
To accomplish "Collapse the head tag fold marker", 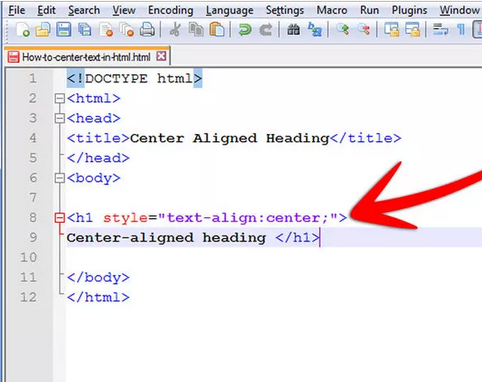I will coord(60,118).
